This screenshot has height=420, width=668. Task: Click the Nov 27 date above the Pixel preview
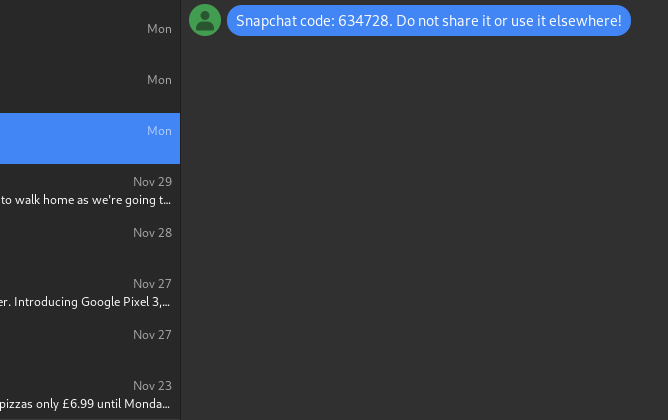coord(153,283)
